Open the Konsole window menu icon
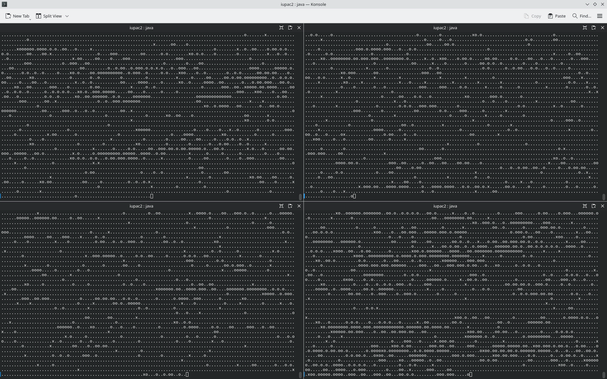Image resolution: width=607 pixels, height=379 pixels. point(4,4)
